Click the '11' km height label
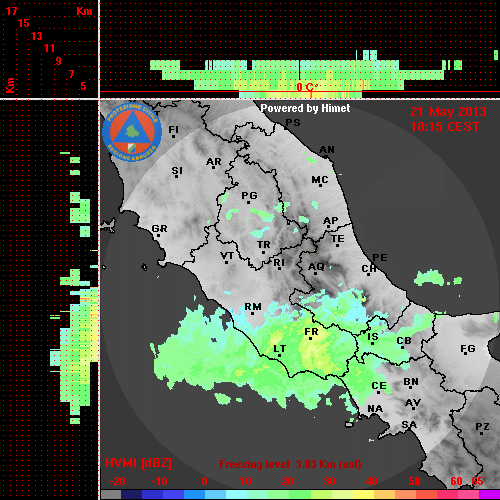The width and height of the screenshot is (500, 500). [49, 48]
